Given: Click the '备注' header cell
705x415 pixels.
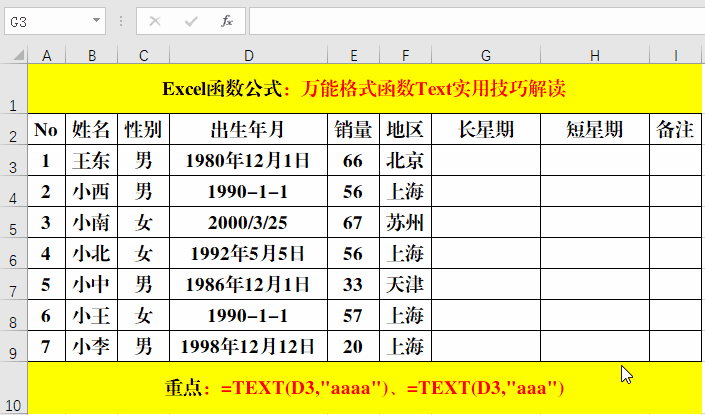Looking at the screenshot, I should 675,129.
